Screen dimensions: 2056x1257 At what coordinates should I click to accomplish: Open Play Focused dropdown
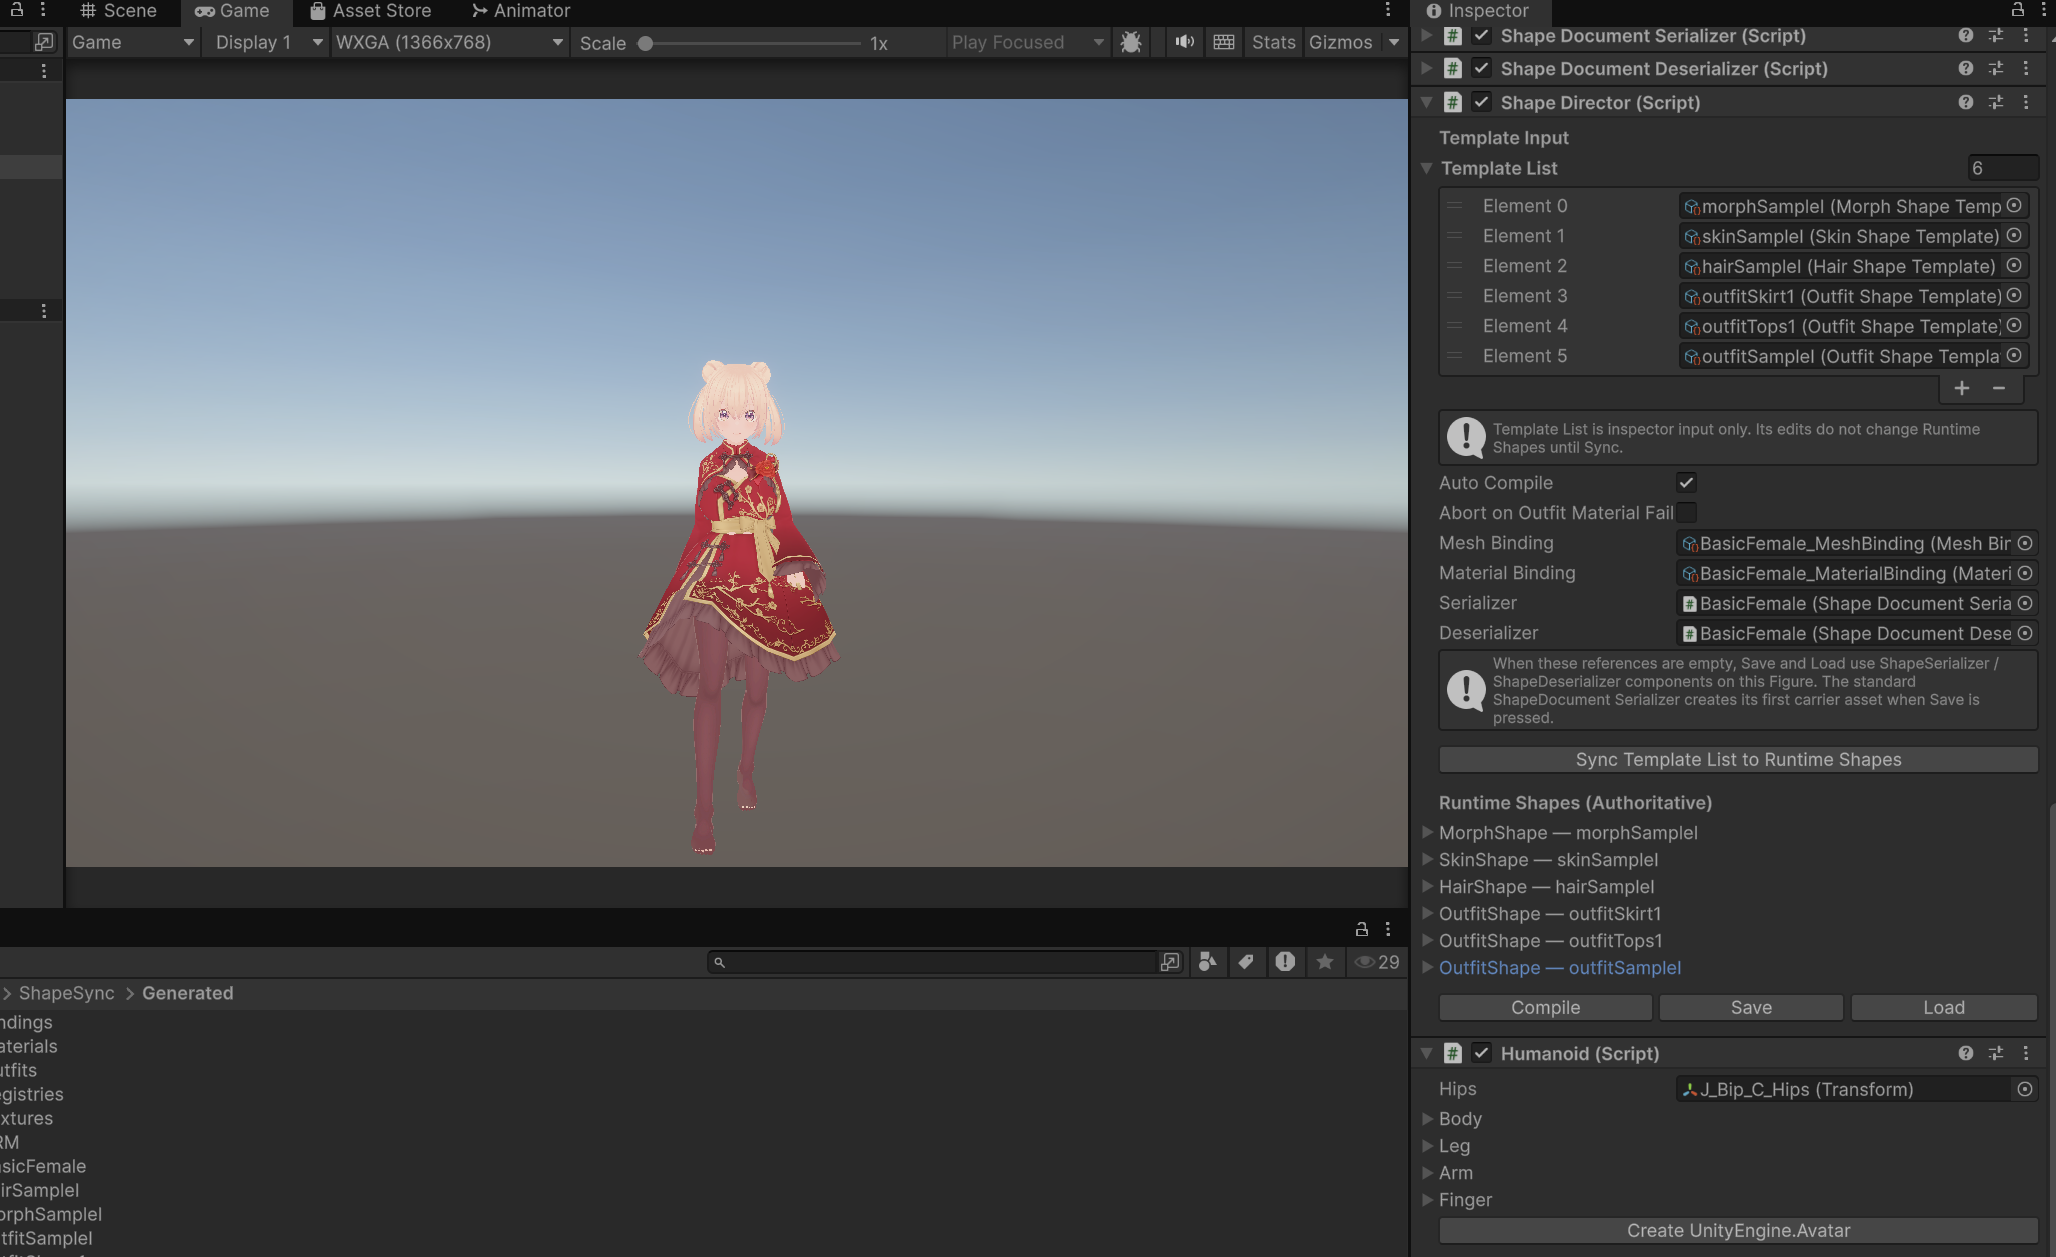(1027, 42)
